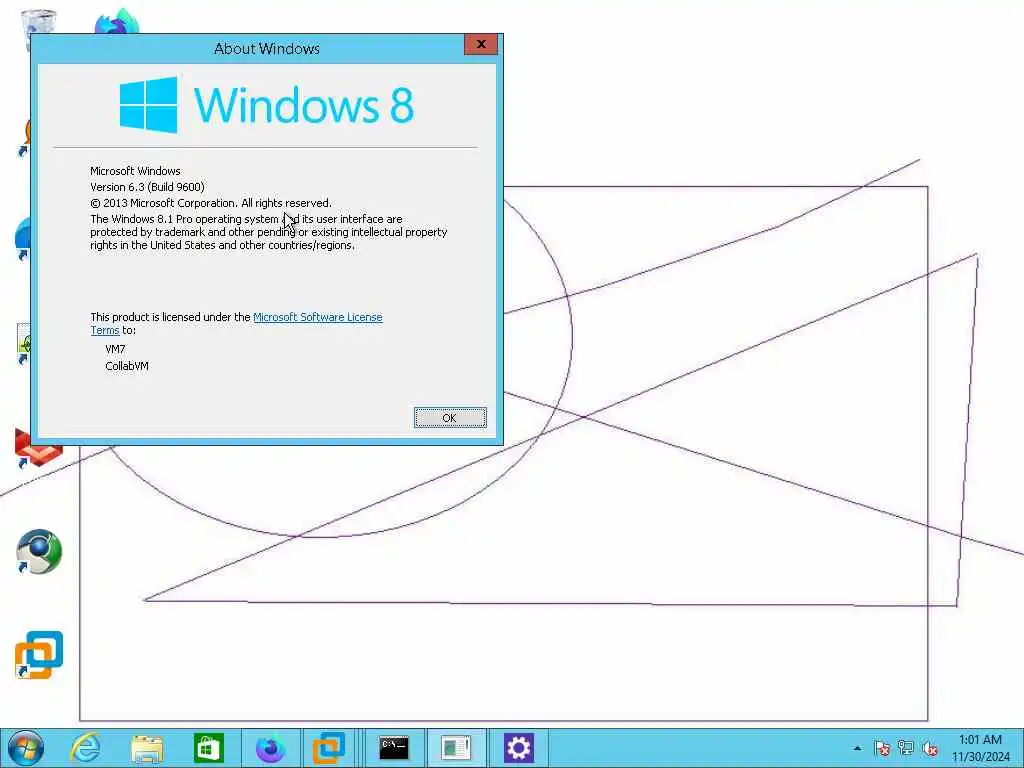Launch Internet Explorer from the taskbar
Screen dimensions: 1024x768
coord(86,748)
